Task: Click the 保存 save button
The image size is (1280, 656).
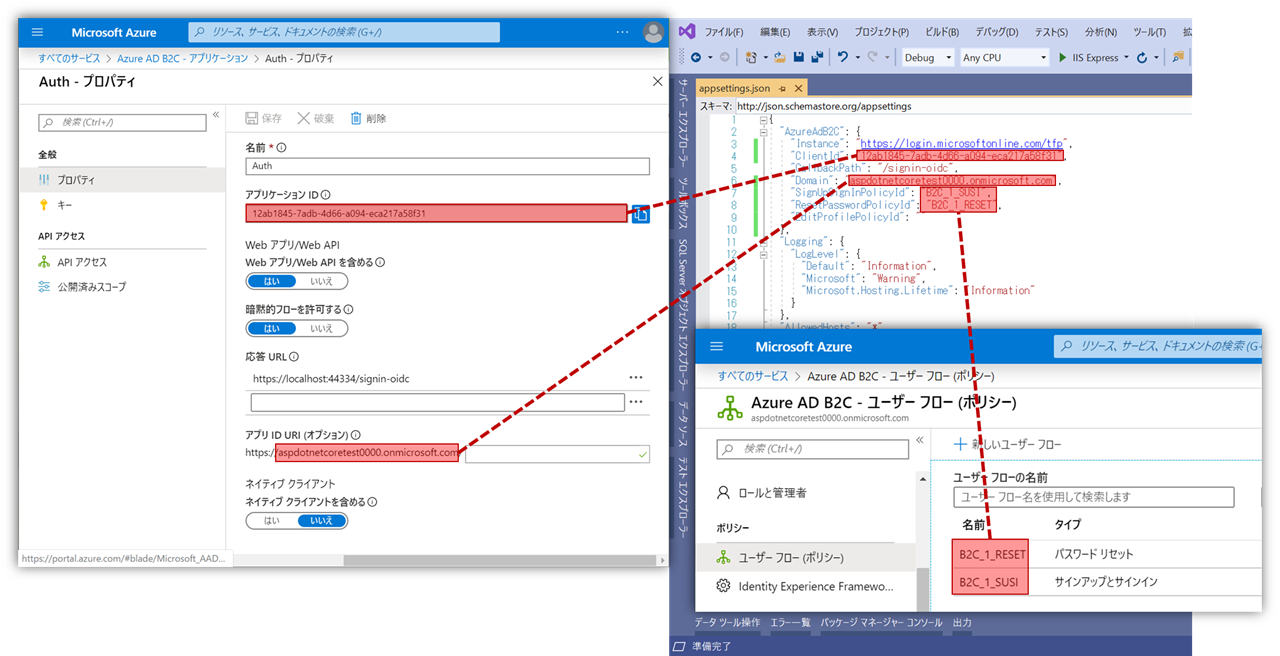Action: coord(264,118)
